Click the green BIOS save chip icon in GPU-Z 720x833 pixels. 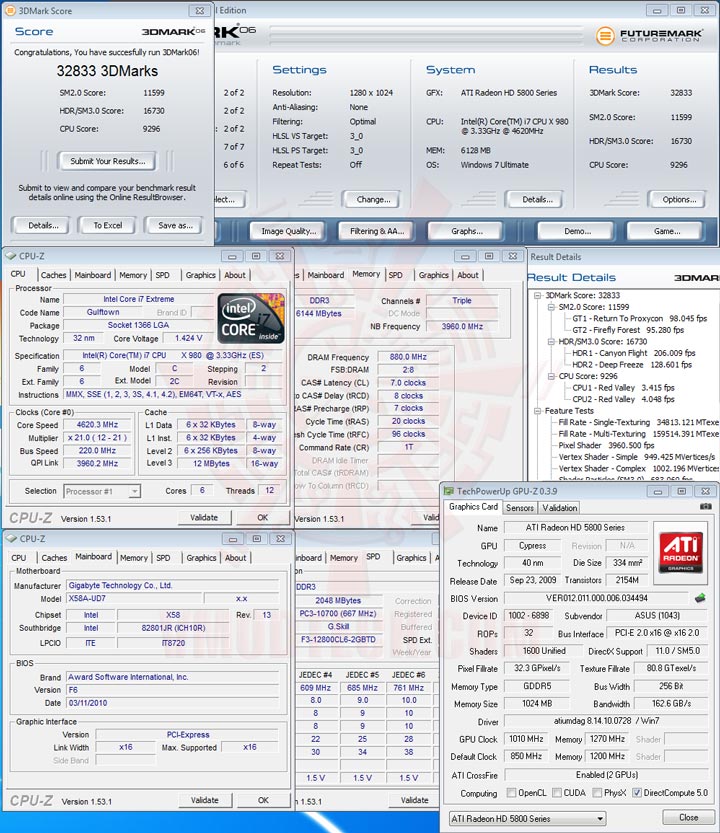point(700,598)
